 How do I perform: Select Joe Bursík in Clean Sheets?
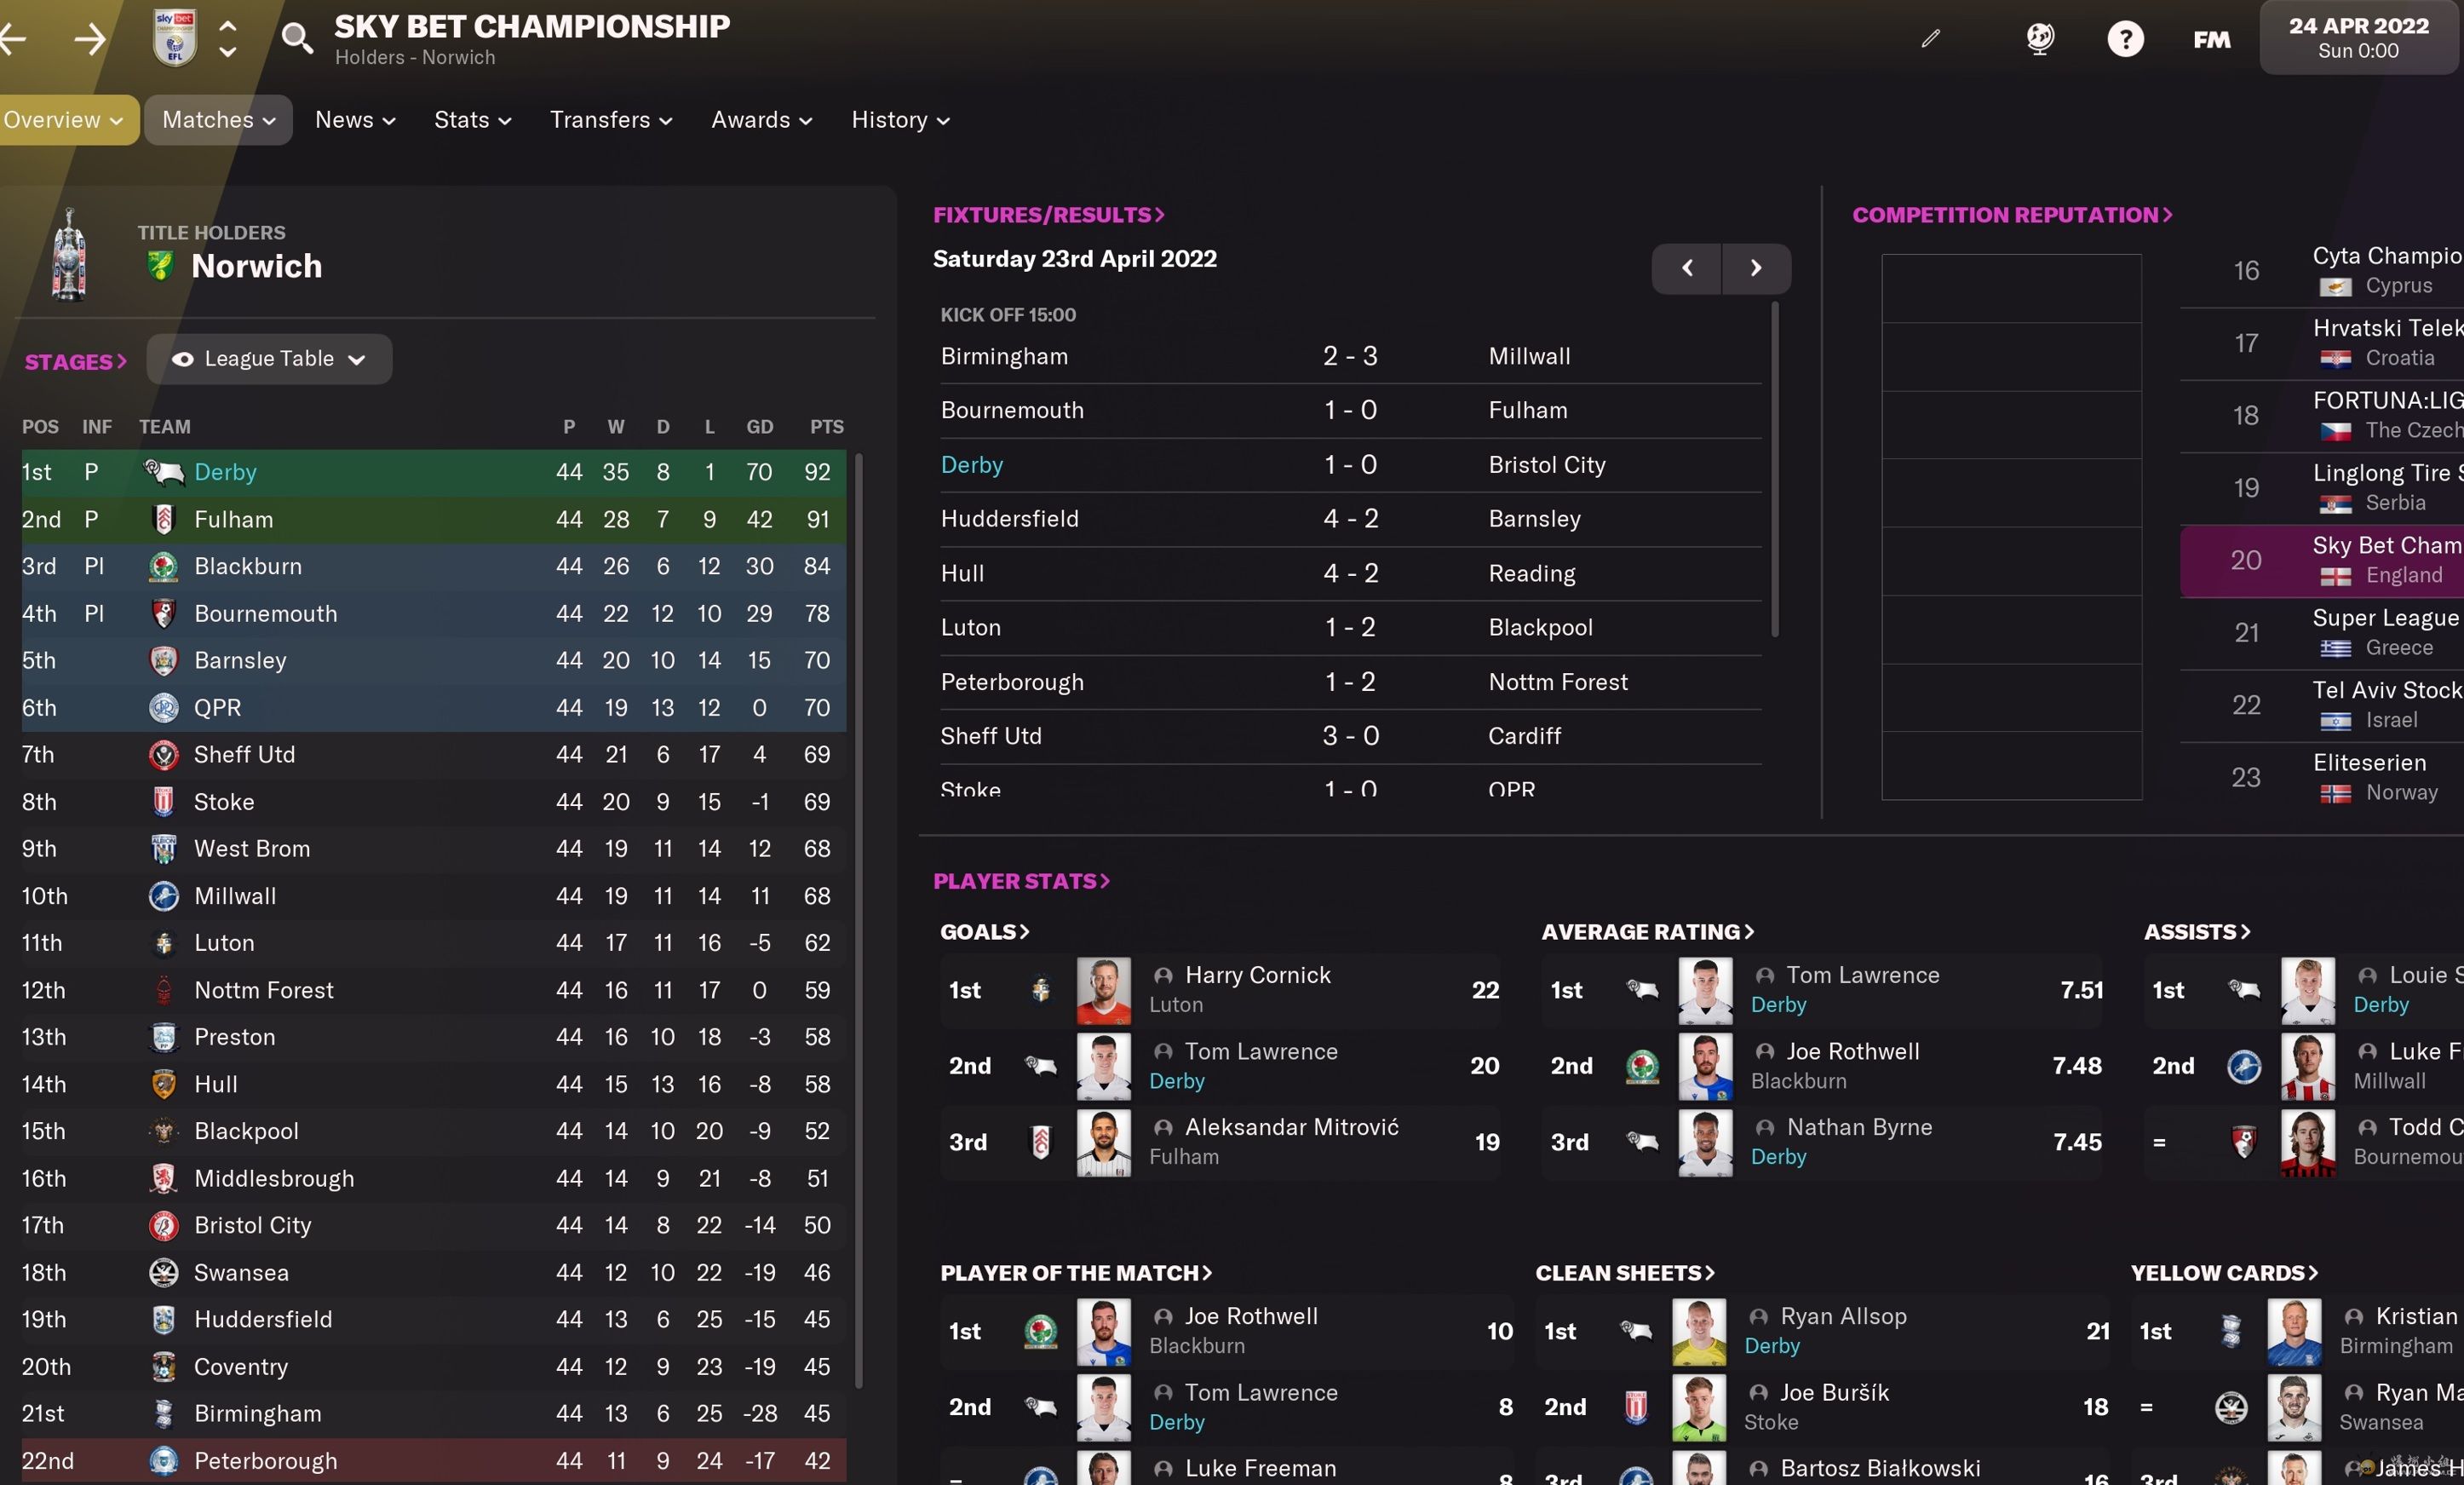1834,1393
